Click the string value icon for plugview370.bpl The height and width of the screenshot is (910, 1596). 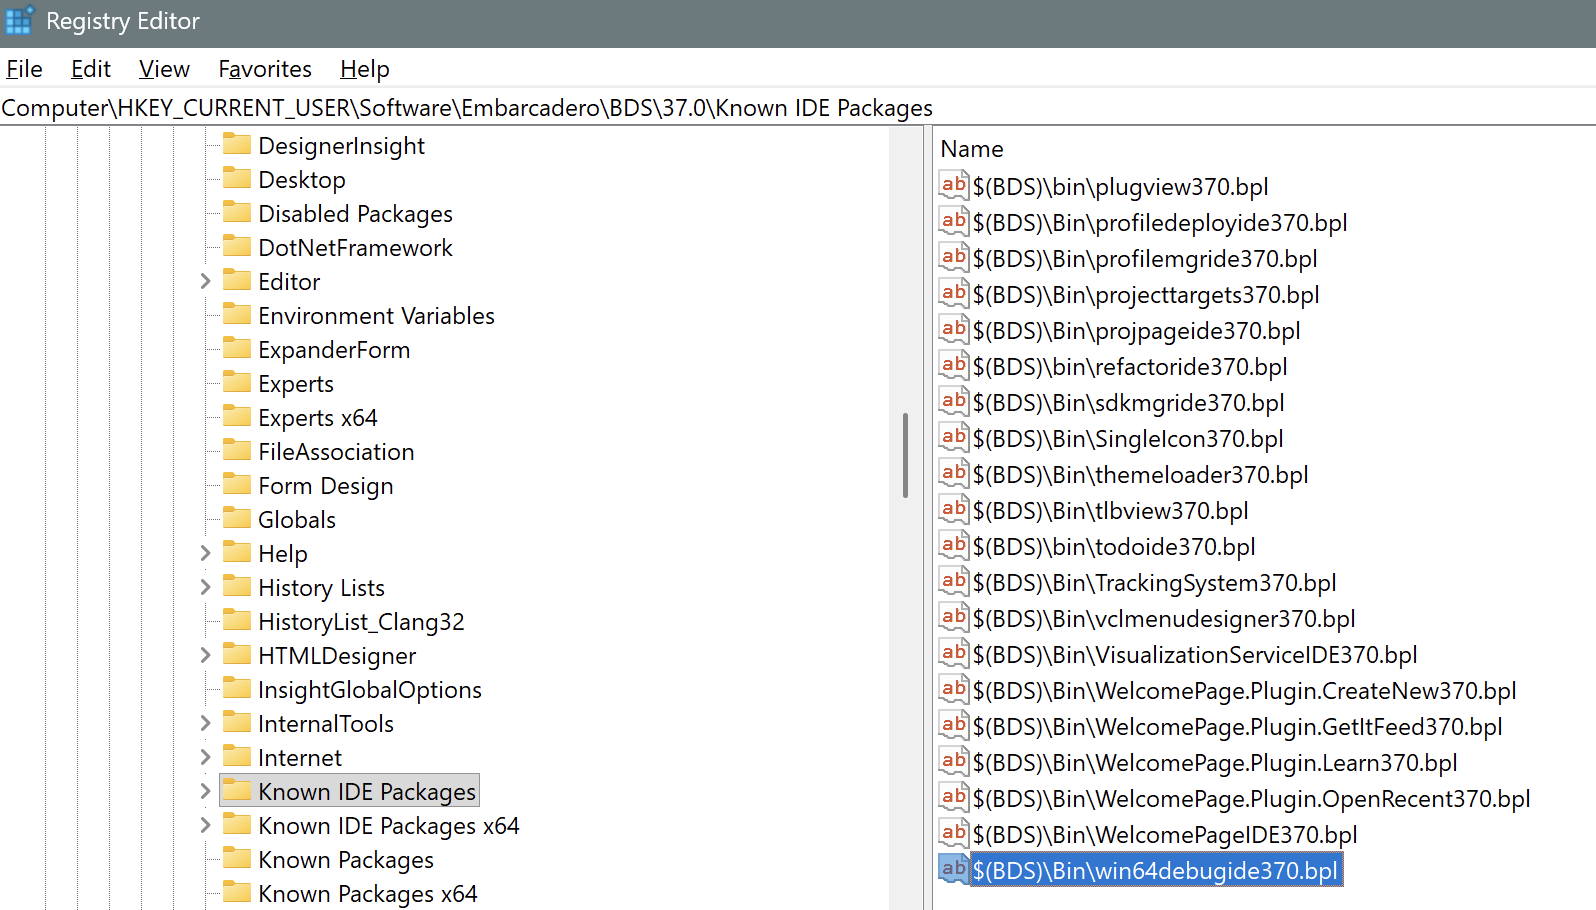953,185
